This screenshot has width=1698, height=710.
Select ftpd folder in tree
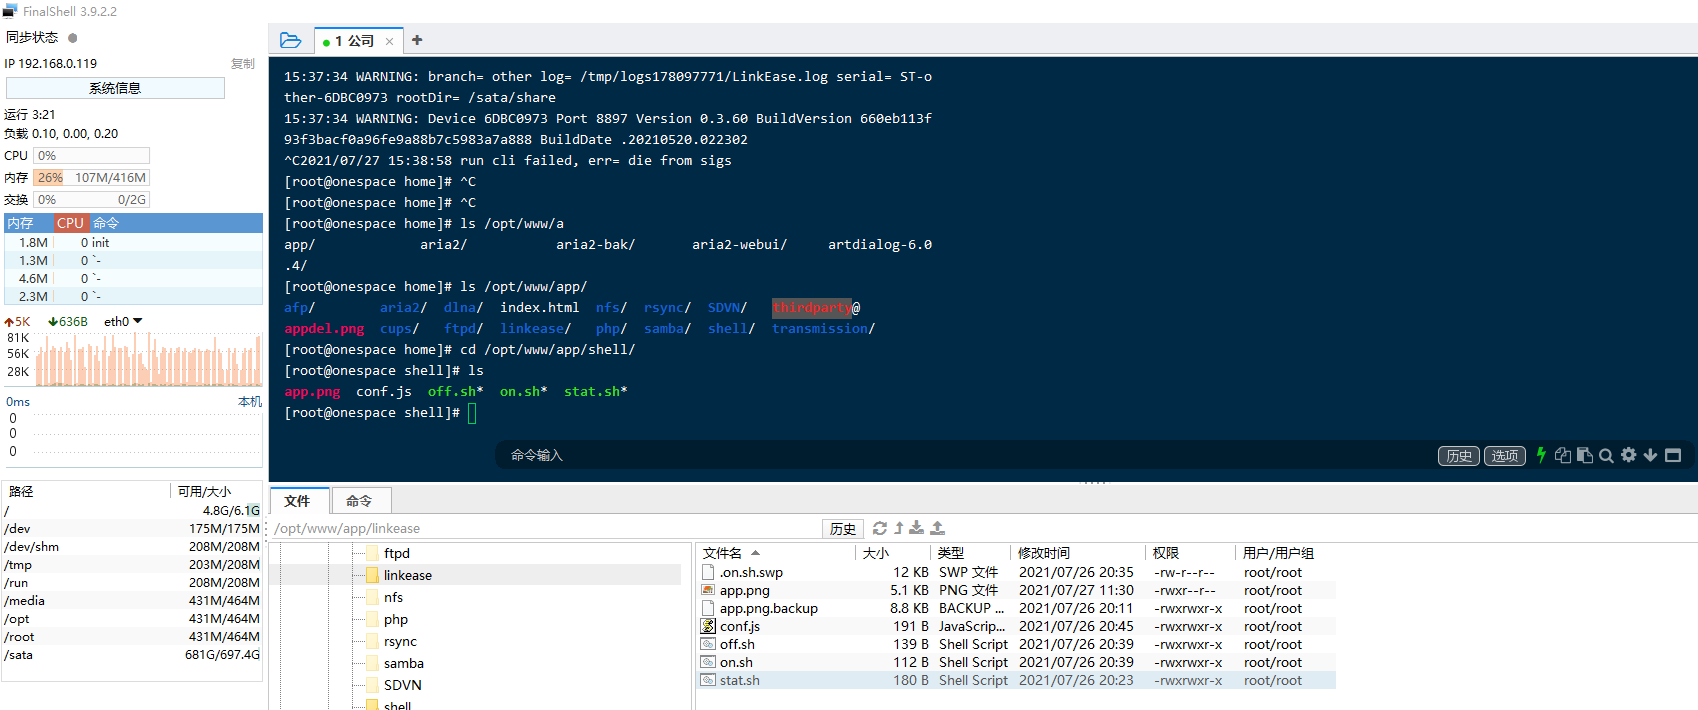pos(397,553)
